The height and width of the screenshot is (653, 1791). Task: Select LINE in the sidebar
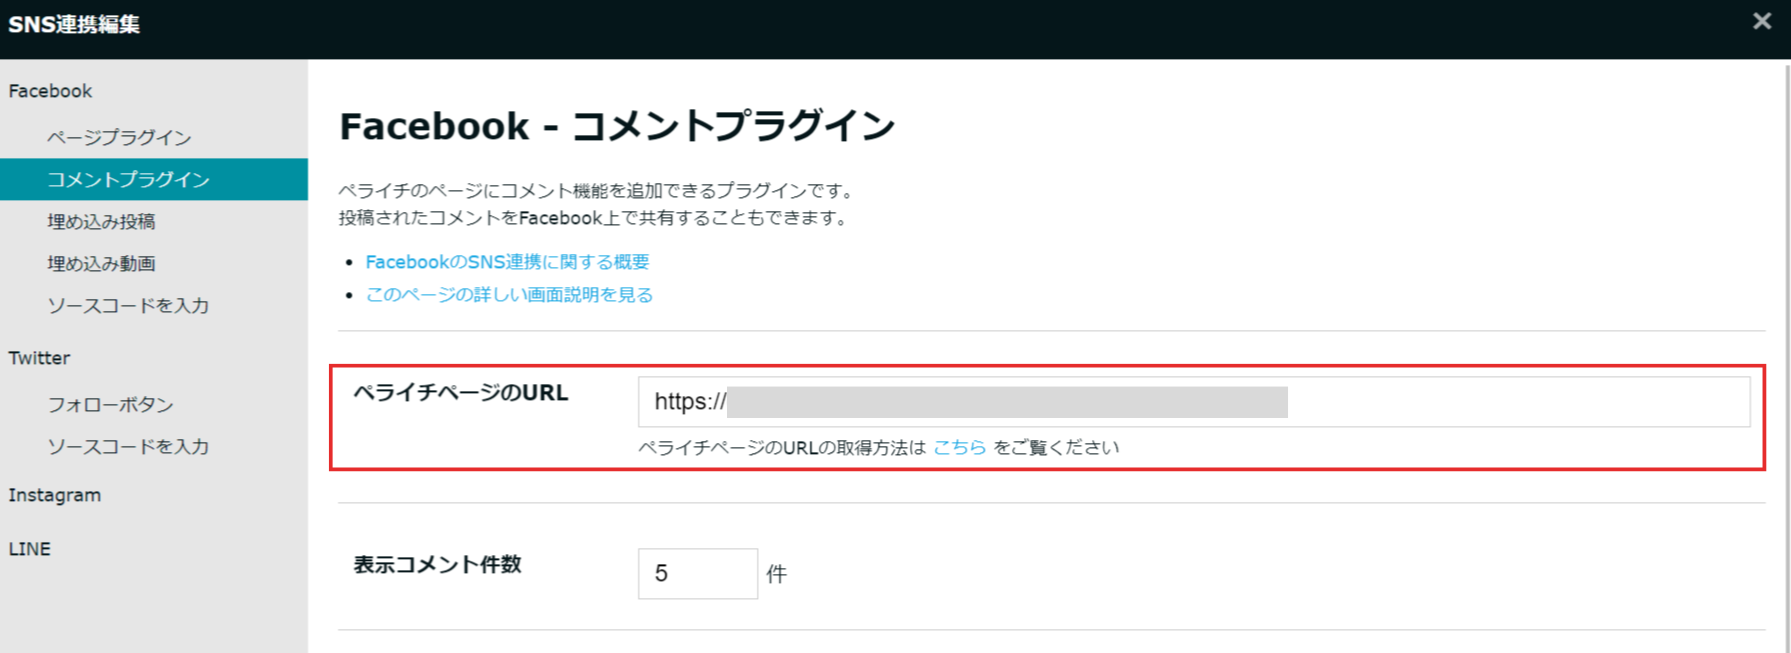coord(29,549)
